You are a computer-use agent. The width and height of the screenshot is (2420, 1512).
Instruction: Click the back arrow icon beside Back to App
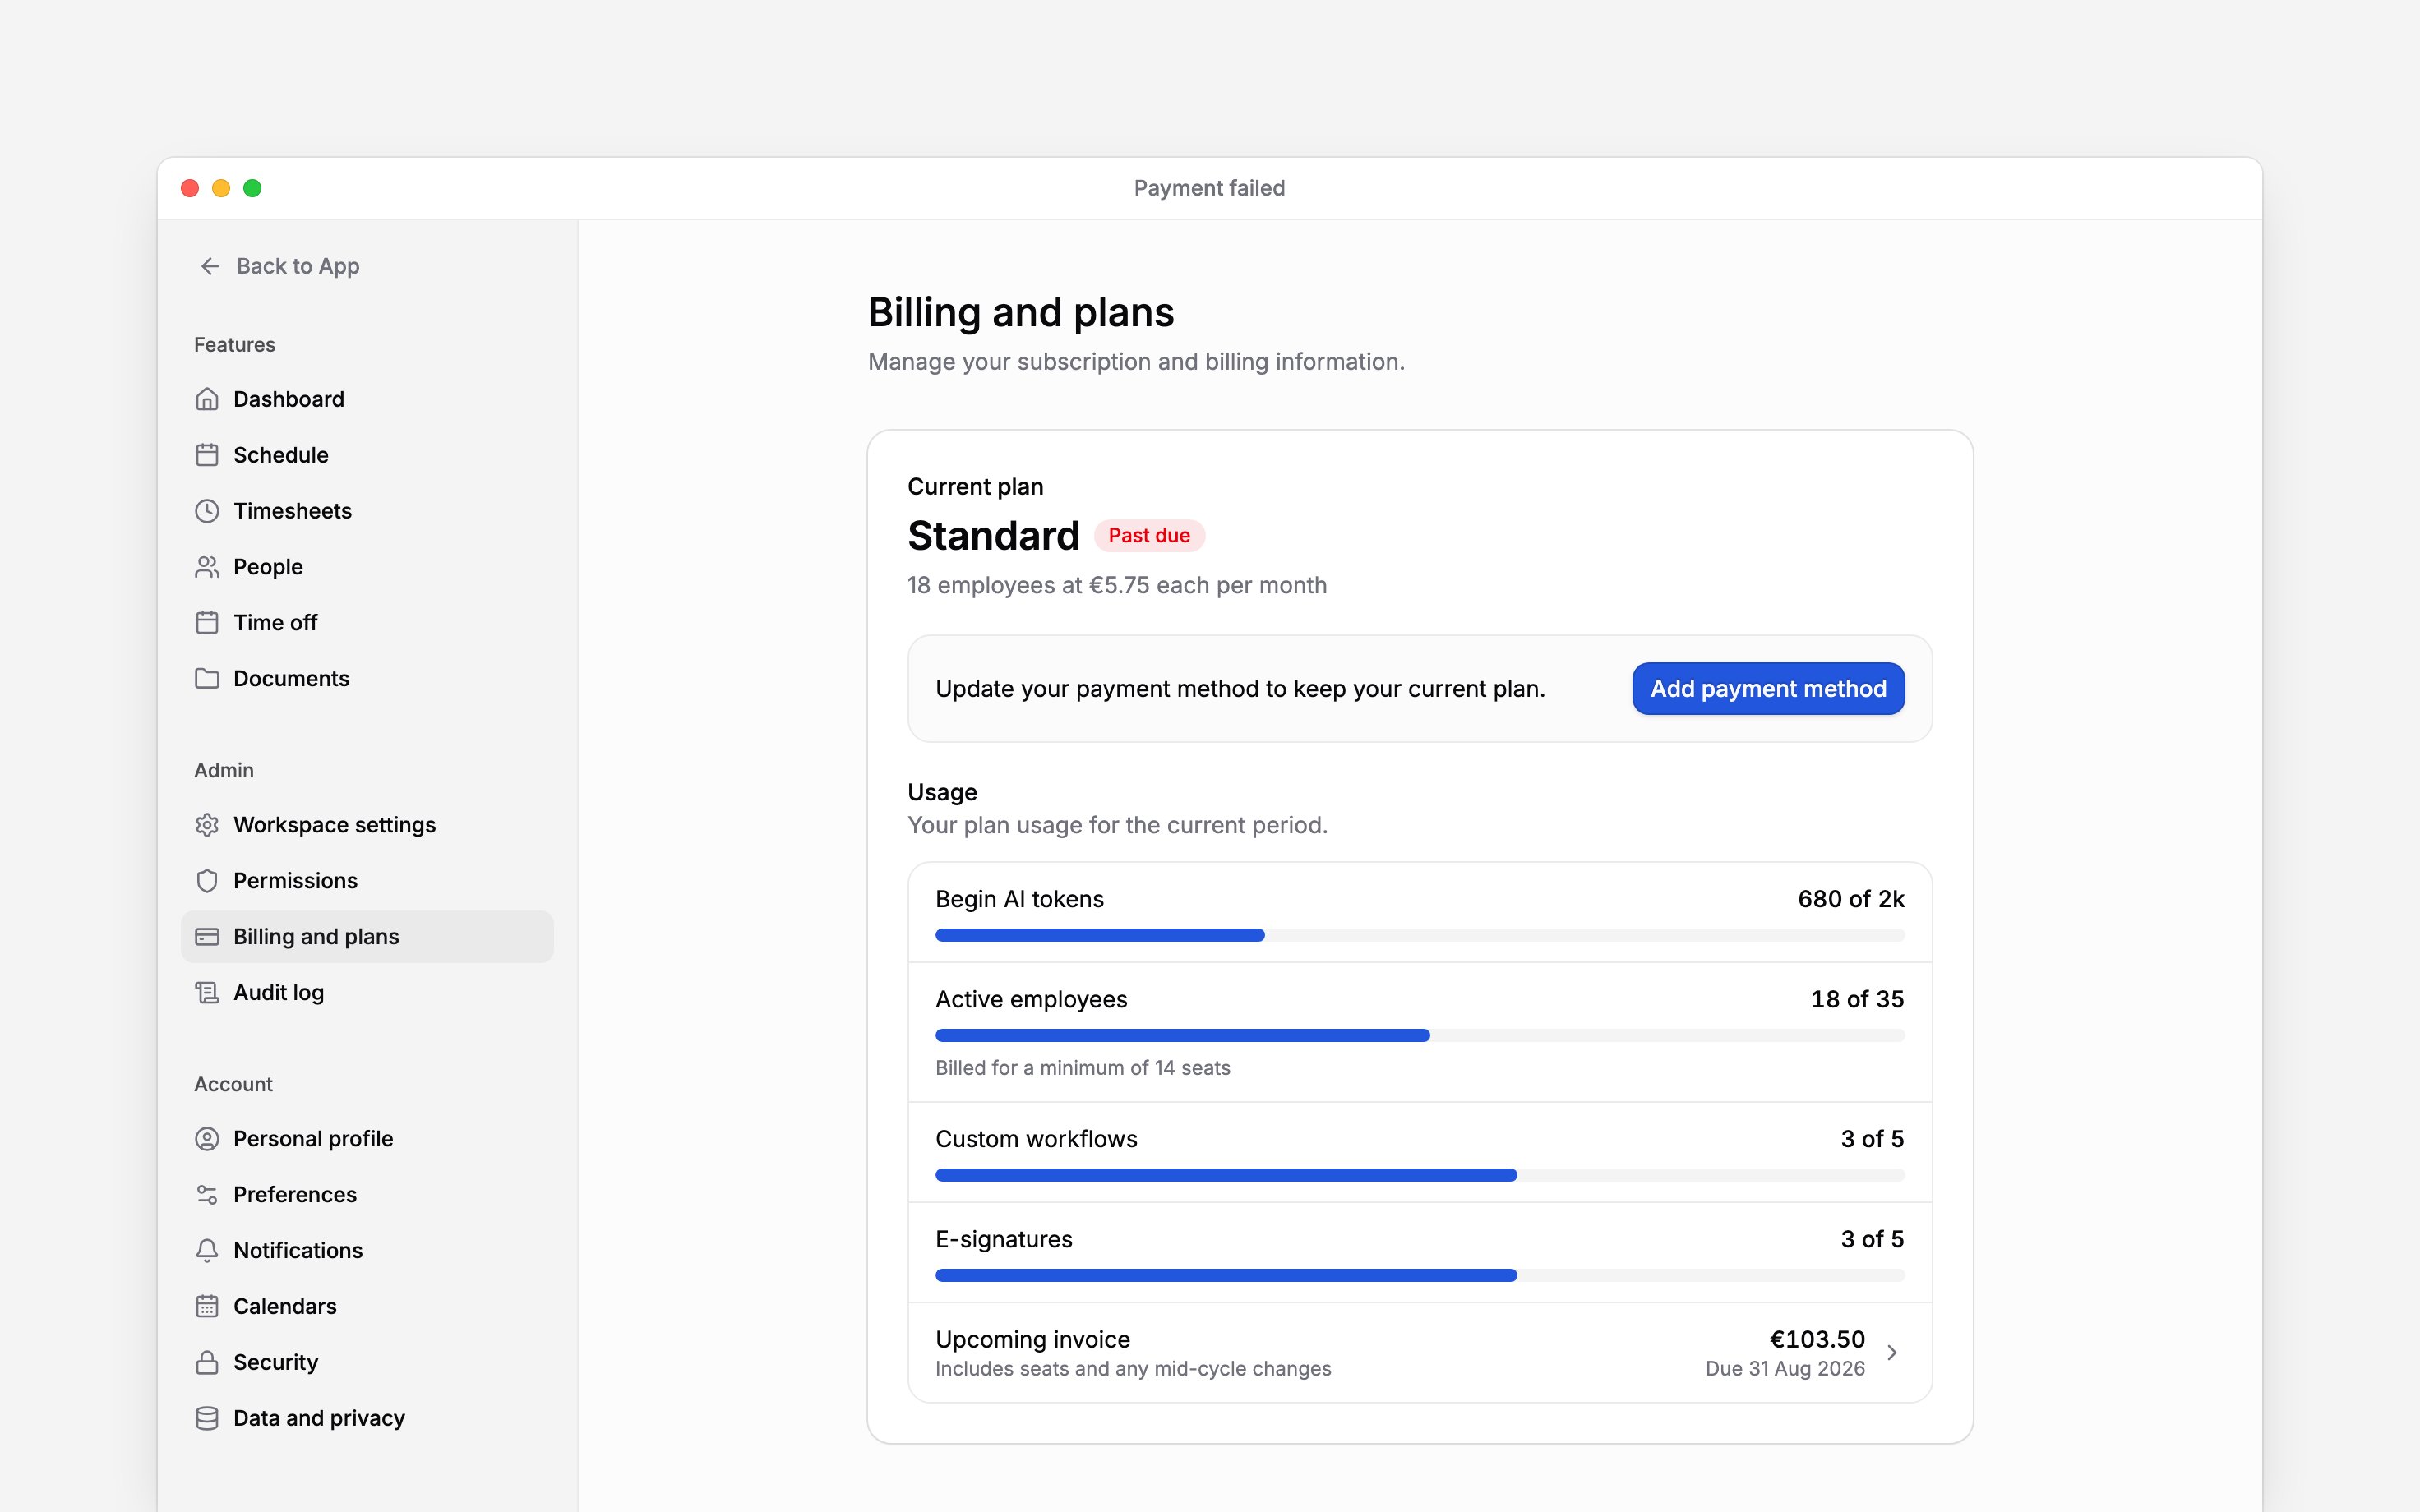point(210,266)
